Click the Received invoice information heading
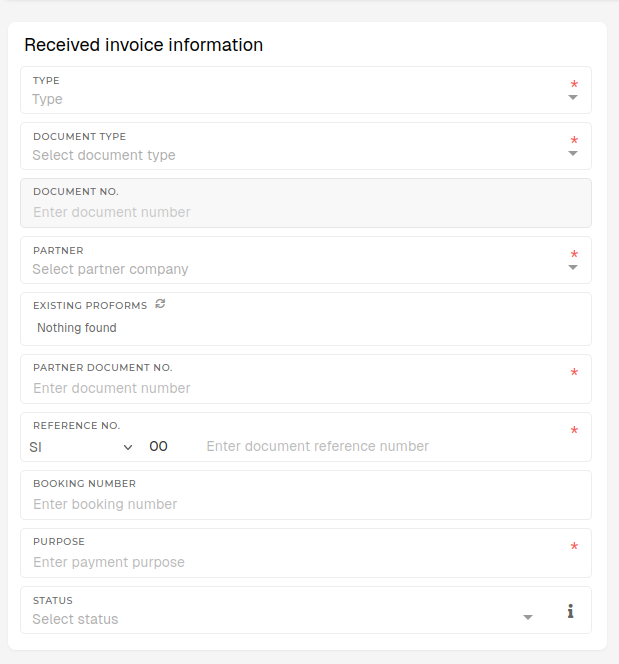The width and height of the screenshot is (619, 664). pyautogui.click(x=144, y=45)
